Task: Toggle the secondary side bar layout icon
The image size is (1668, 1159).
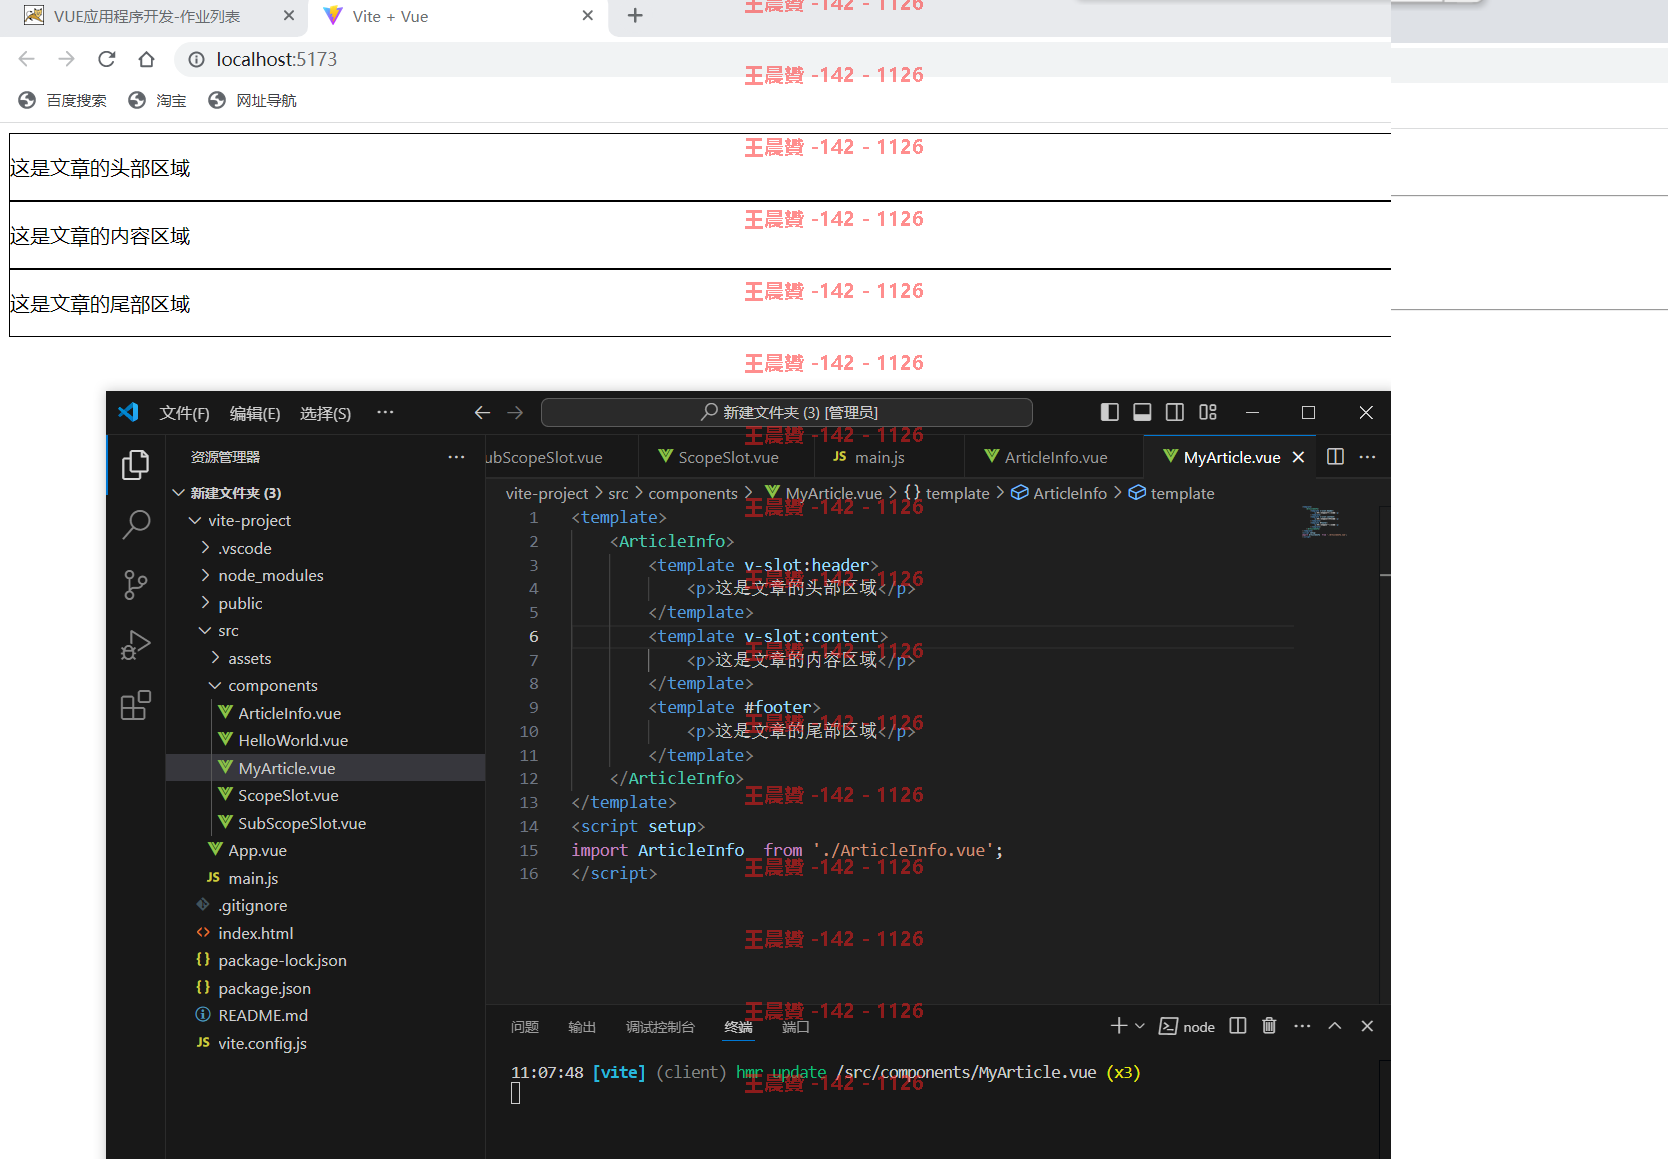Action: [x=1175, y=412]
